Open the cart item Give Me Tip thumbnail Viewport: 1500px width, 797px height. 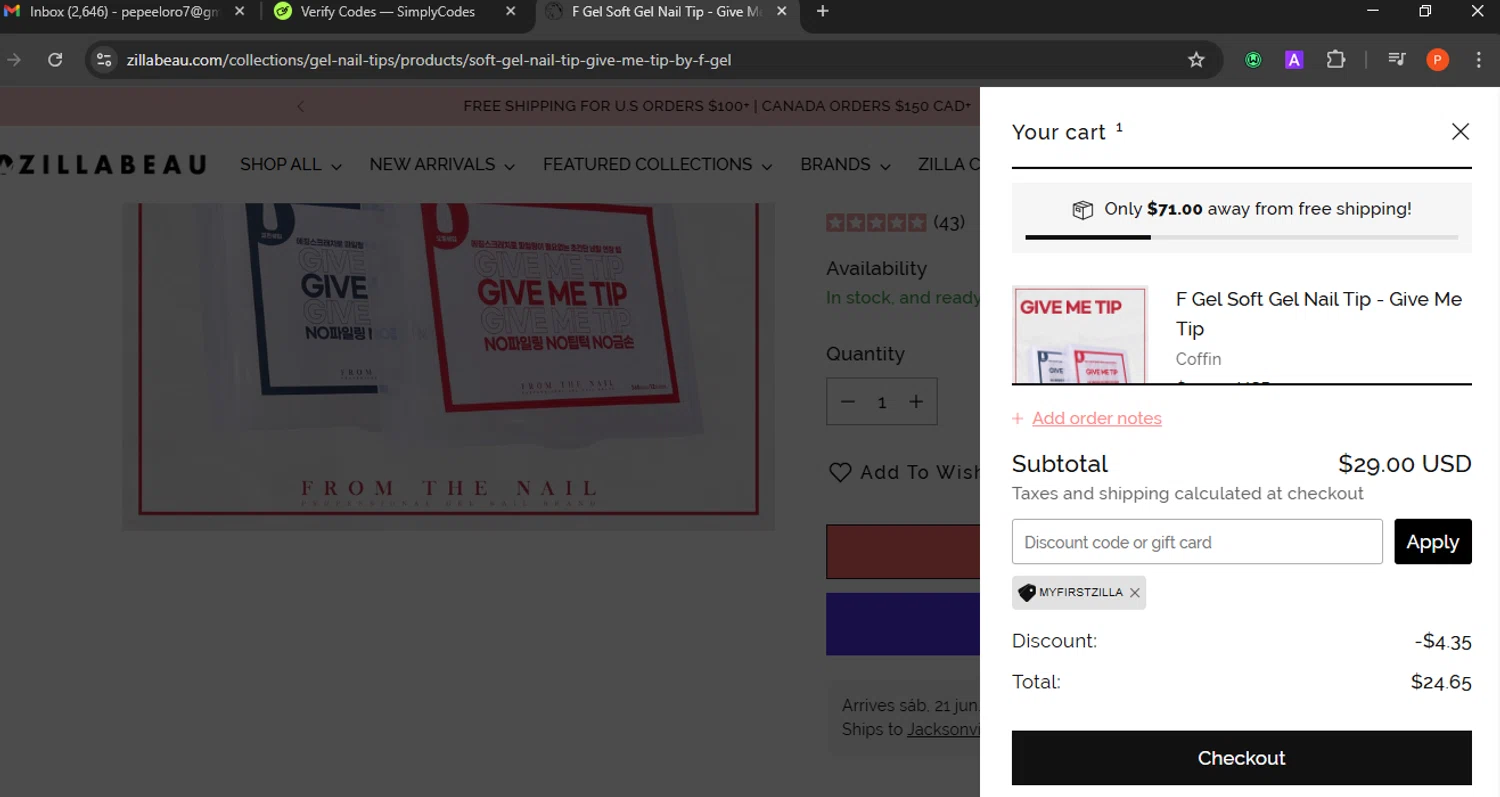(x=1080, y=334)
